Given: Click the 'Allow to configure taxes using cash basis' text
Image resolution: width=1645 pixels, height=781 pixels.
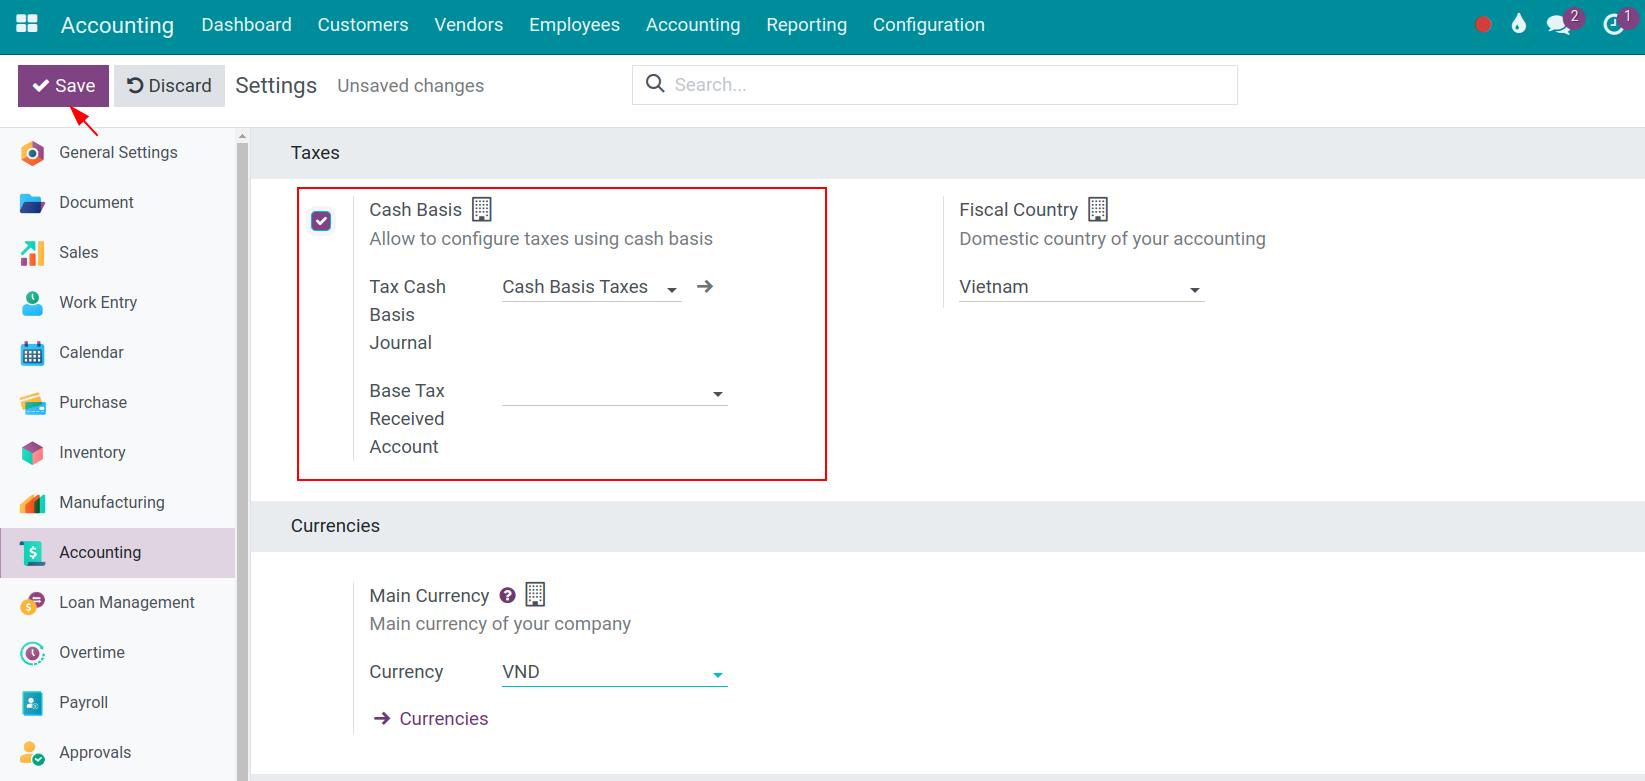Looking at the screenshot, I should pyautogui.click(x=541, y=239).
